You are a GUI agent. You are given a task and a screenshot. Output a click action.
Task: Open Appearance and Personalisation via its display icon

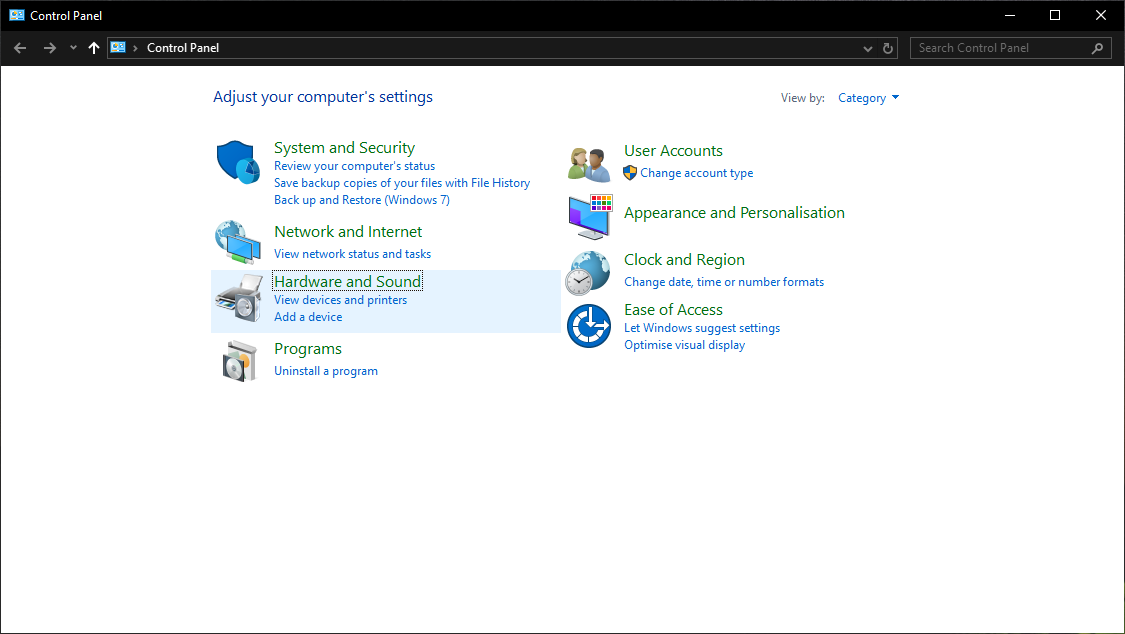click(588, 215)
